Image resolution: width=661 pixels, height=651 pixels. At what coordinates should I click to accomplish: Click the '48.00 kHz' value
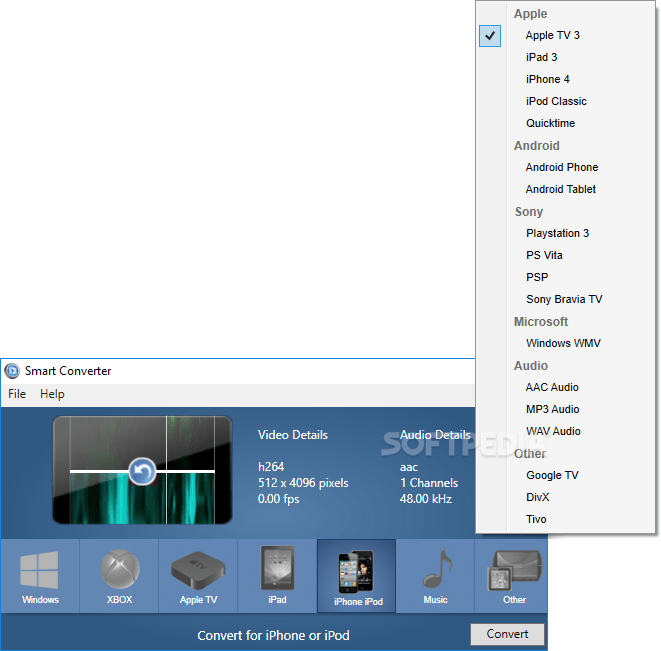[x=425, y=499]
